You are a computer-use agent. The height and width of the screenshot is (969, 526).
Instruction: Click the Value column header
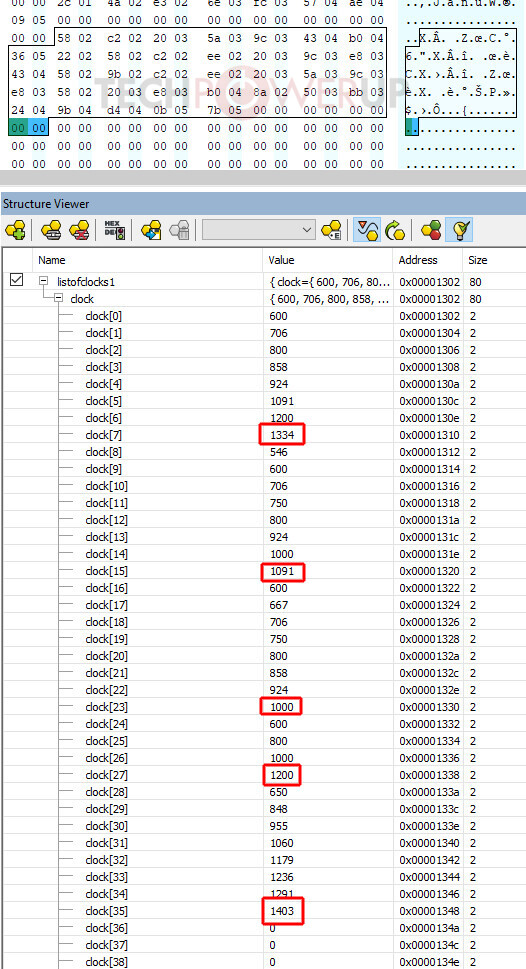pos(328,260)
